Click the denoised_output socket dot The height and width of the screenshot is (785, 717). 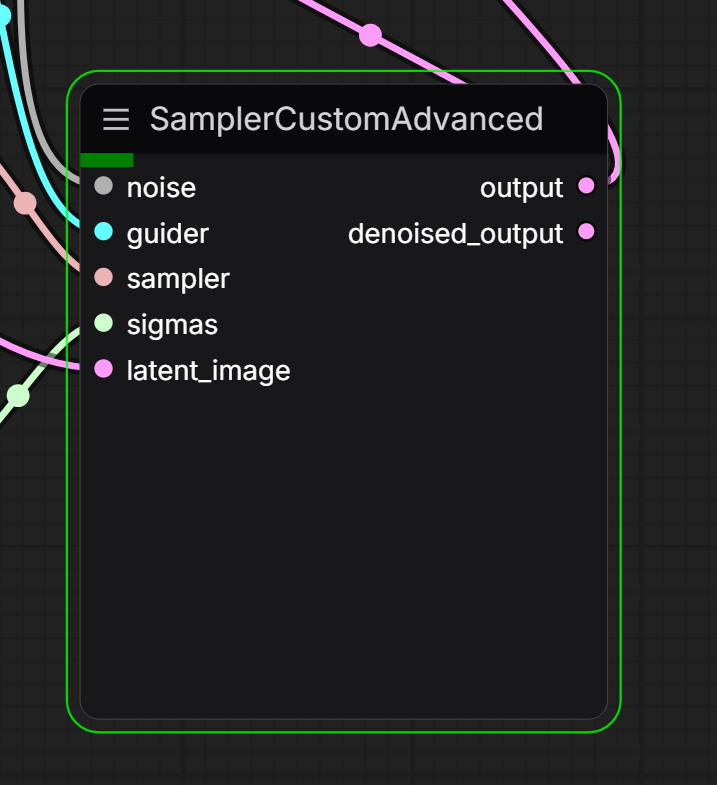tap(586, 232)
